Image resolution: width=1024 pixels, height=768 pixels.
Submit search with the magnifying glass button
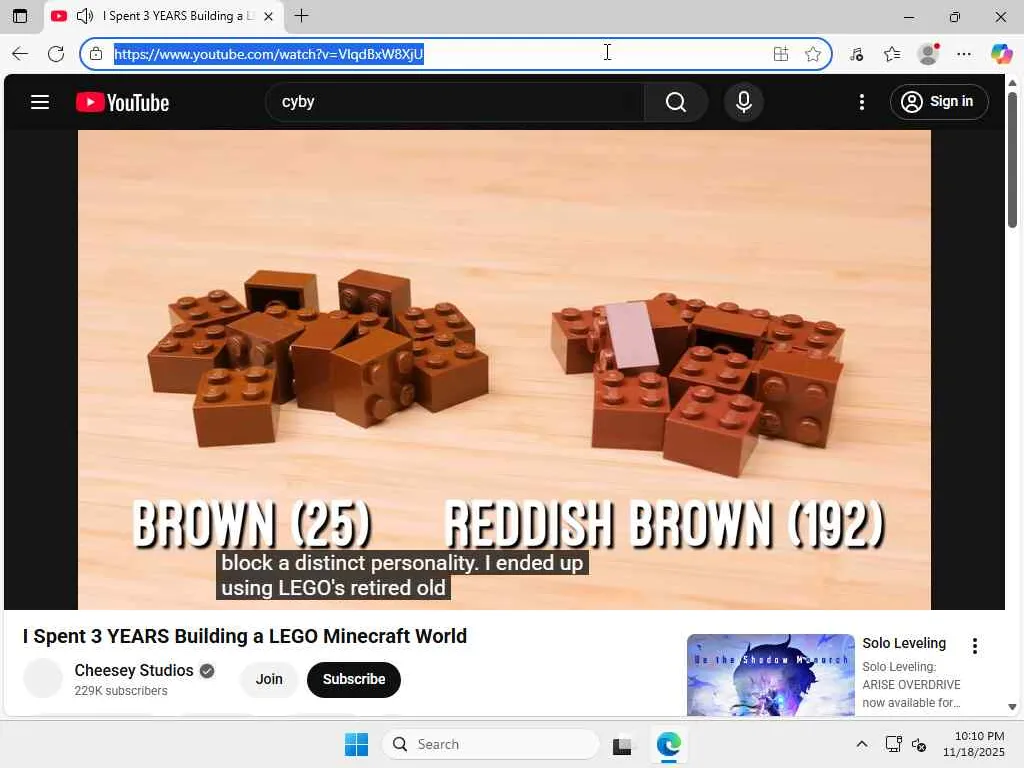(x=675, y=102)
